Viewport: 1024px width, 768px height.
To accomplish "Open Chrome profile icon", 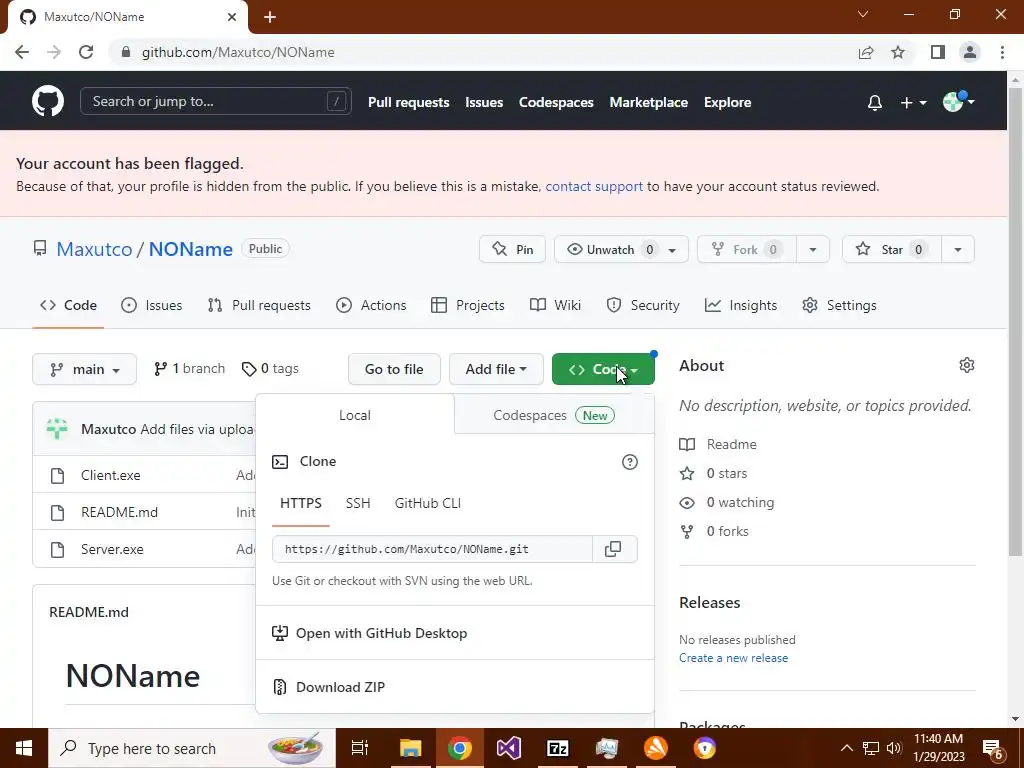I will (970, 52).
